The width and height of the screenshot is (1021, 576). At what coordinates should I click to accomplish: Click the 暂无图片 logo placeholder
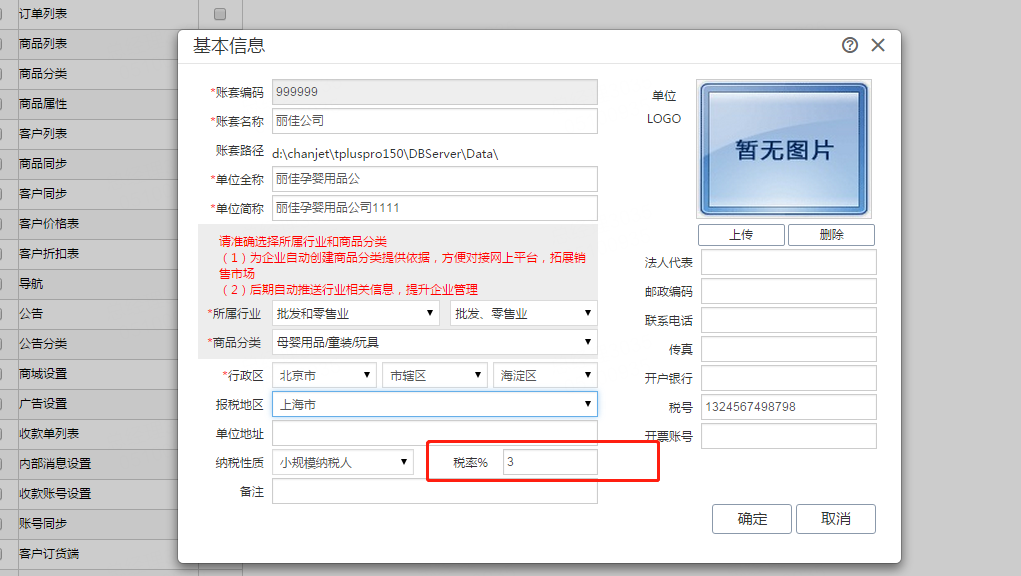[x=784, y=149]
